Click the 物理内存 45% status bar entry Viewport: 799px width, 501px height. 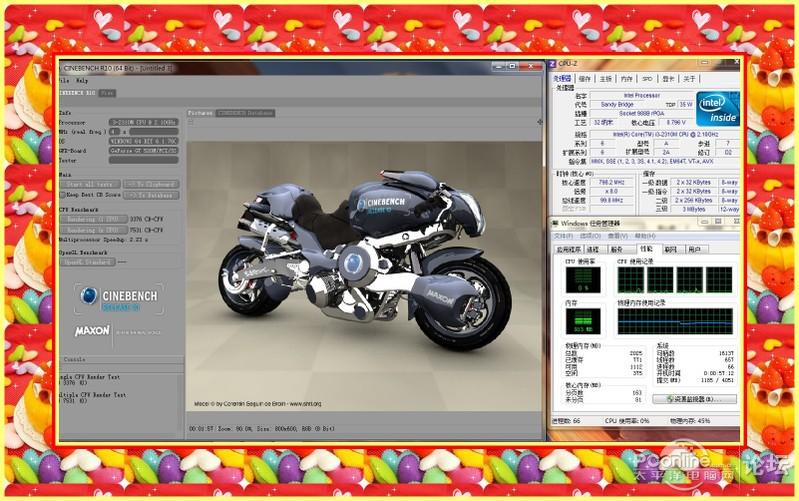pyautogui.click(x=690, y=421)
